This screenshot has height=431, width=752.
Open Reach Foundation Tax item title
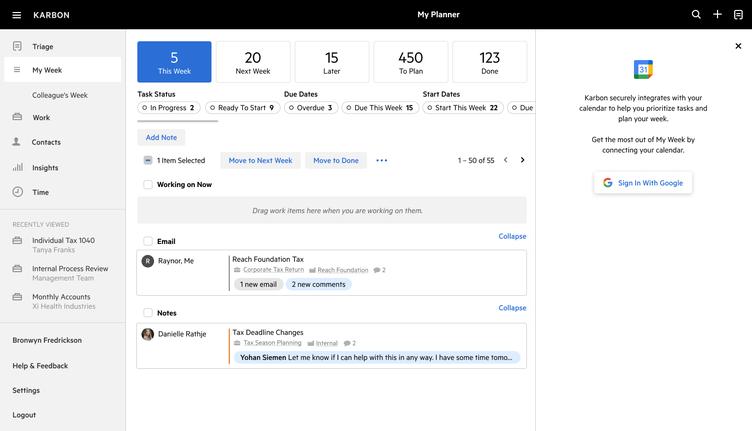pos(268,259)
